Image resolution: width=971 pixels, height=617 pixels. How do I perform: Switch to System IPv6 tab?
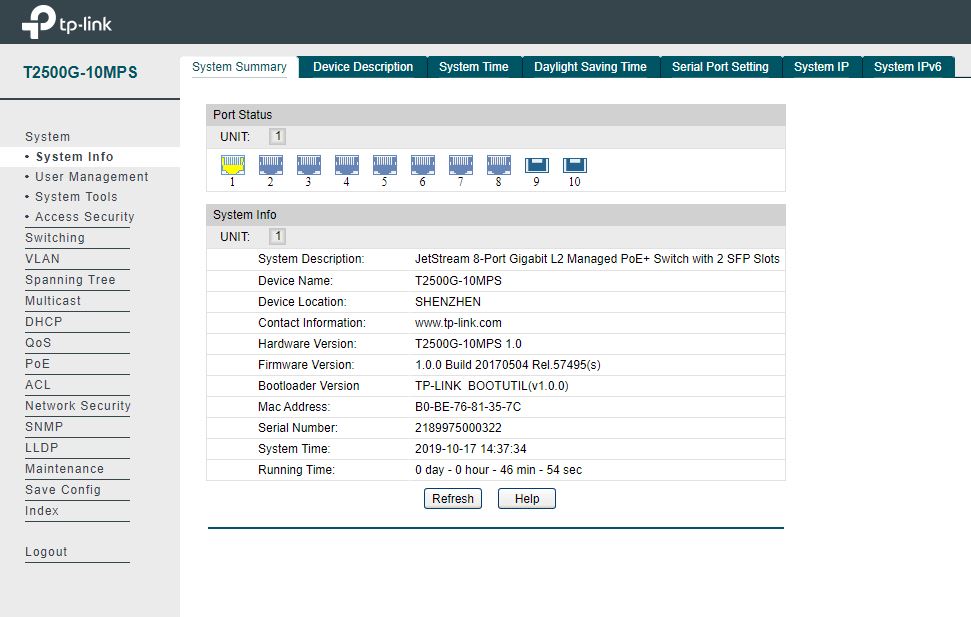pos(907,67)
